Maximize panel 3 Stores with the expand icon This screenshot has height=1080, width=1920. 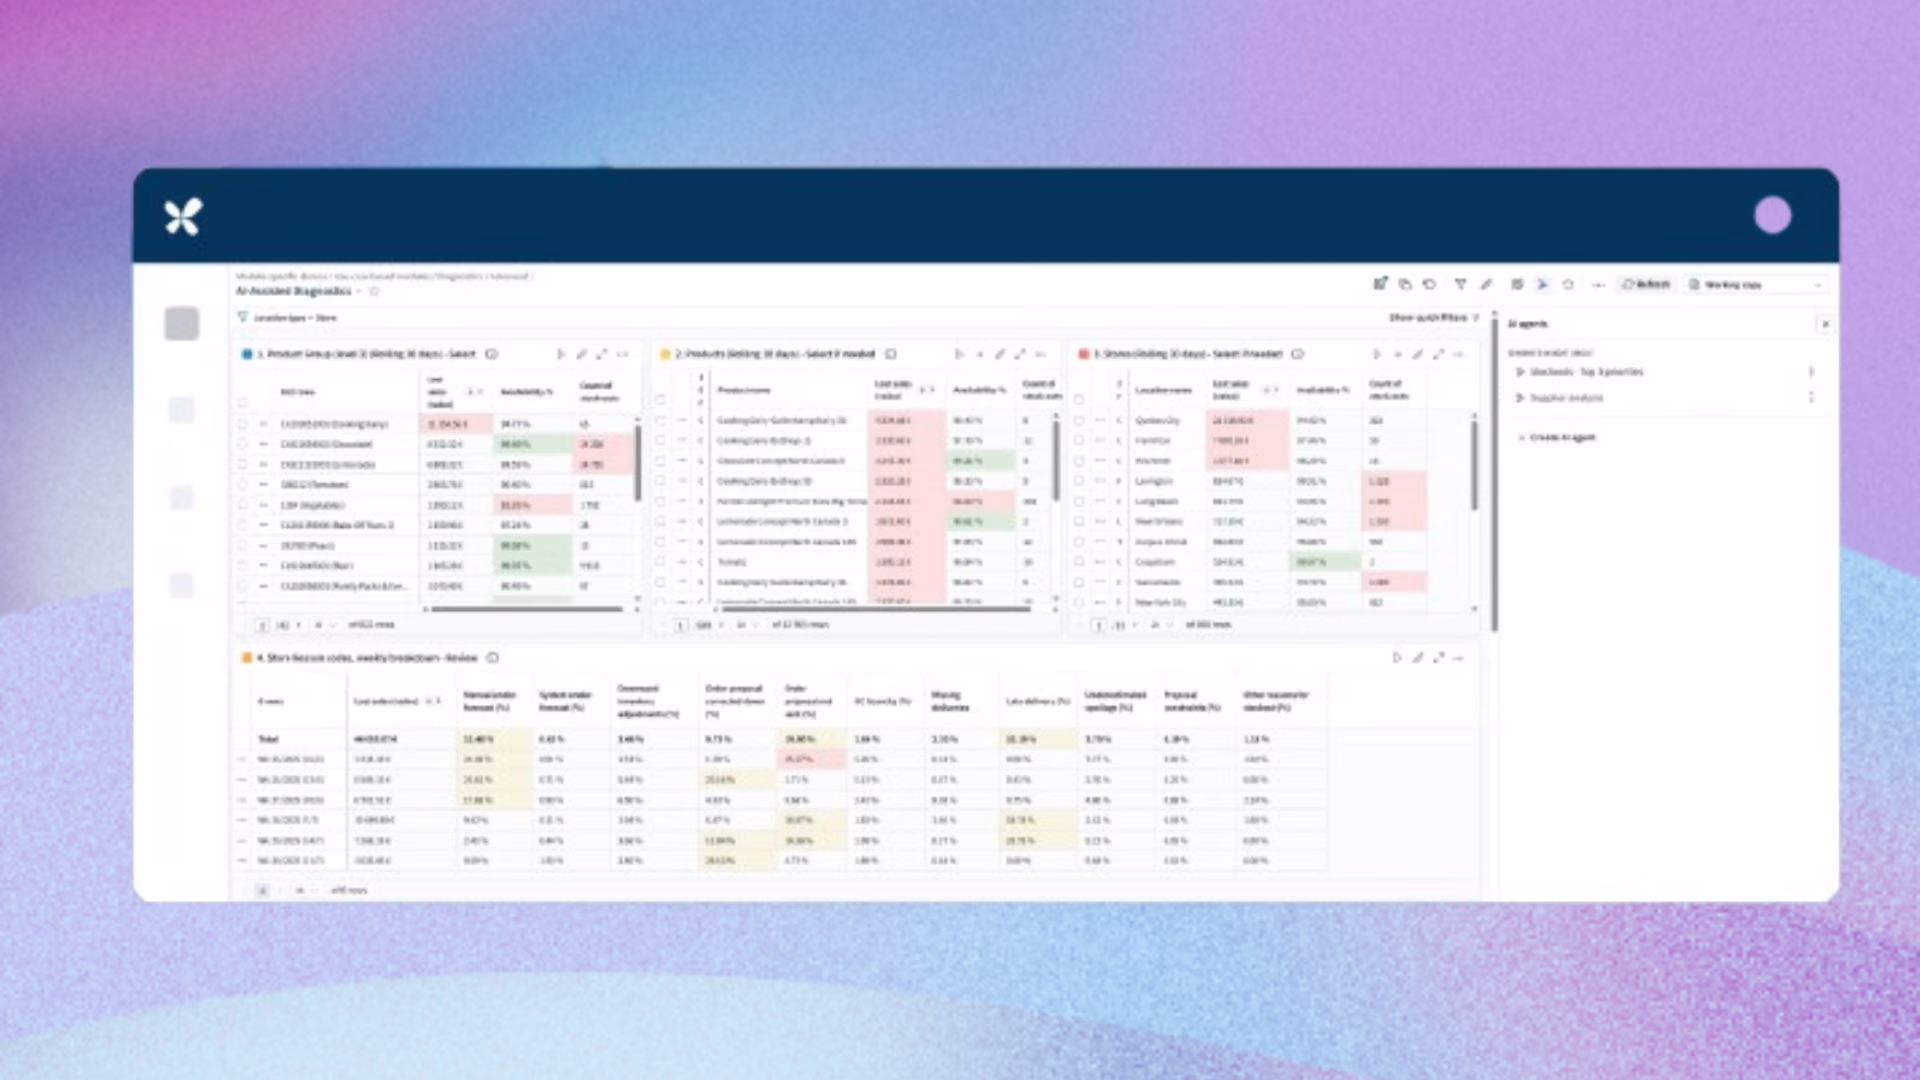click(x=1438, y=354)
